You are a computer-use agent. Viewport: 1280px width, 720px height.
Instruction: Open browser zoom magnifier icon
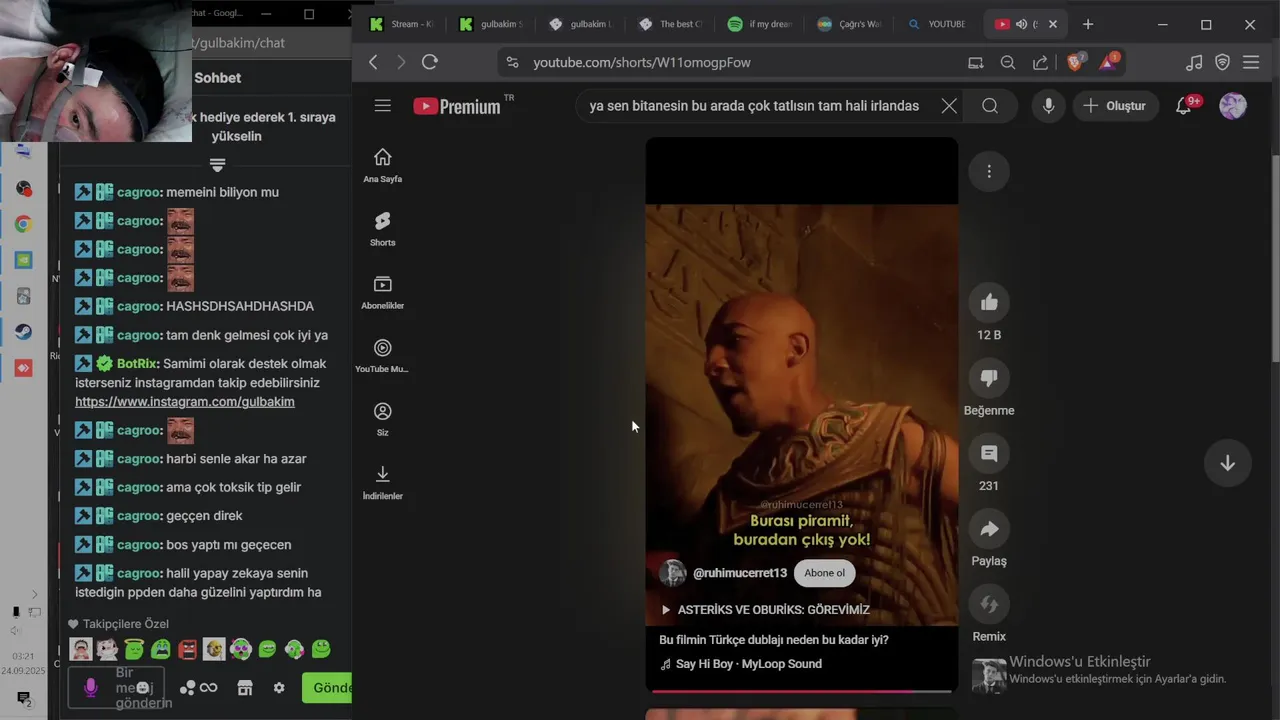1008,62
